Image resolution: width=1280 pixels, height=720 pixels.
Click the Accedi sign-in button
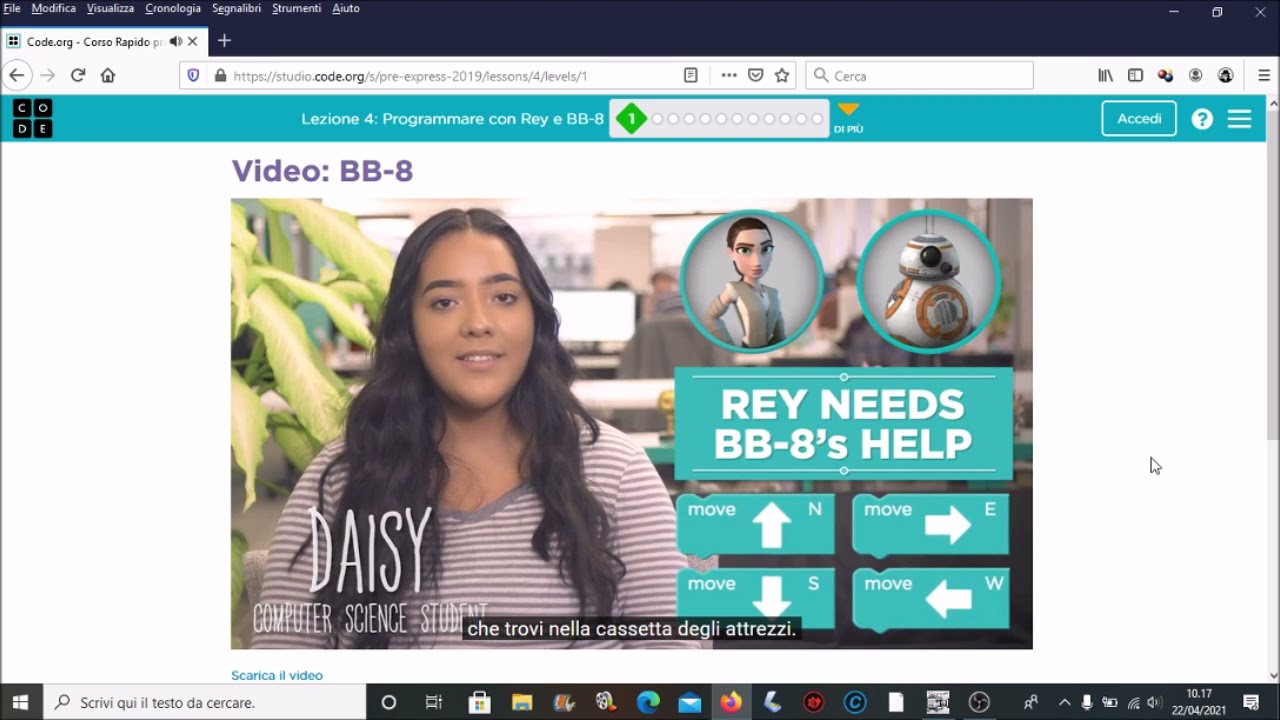pos(1139,118)
